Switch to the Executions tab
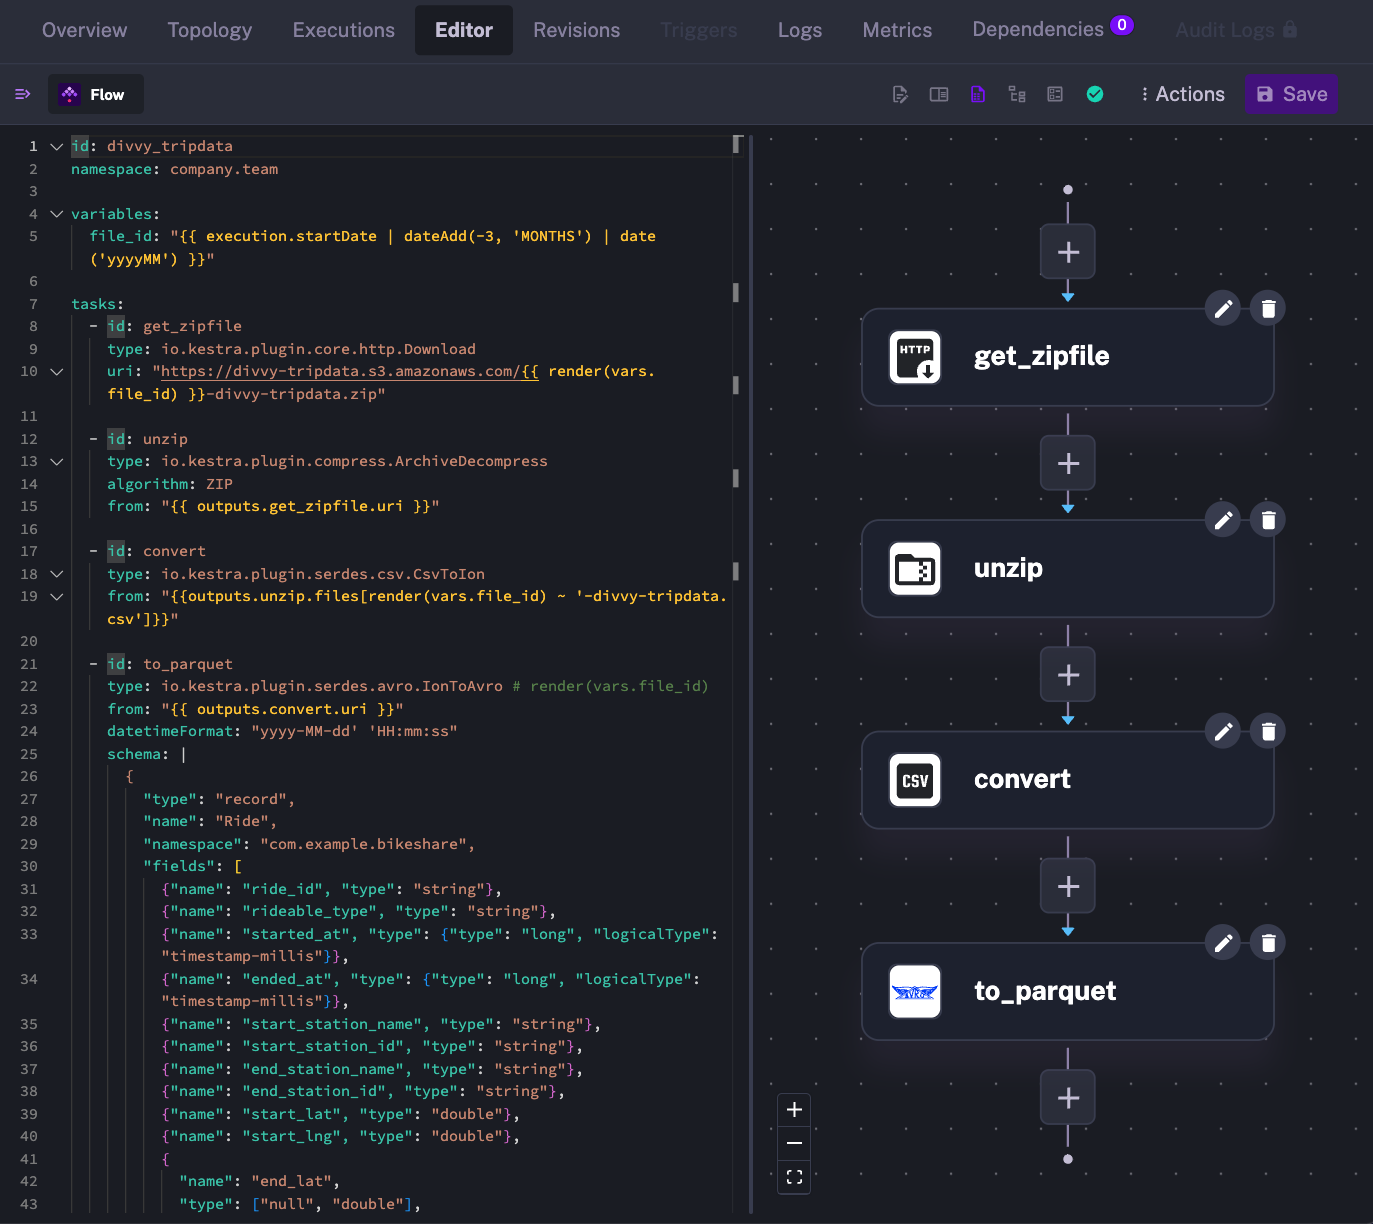 click(x=343, y=30)
